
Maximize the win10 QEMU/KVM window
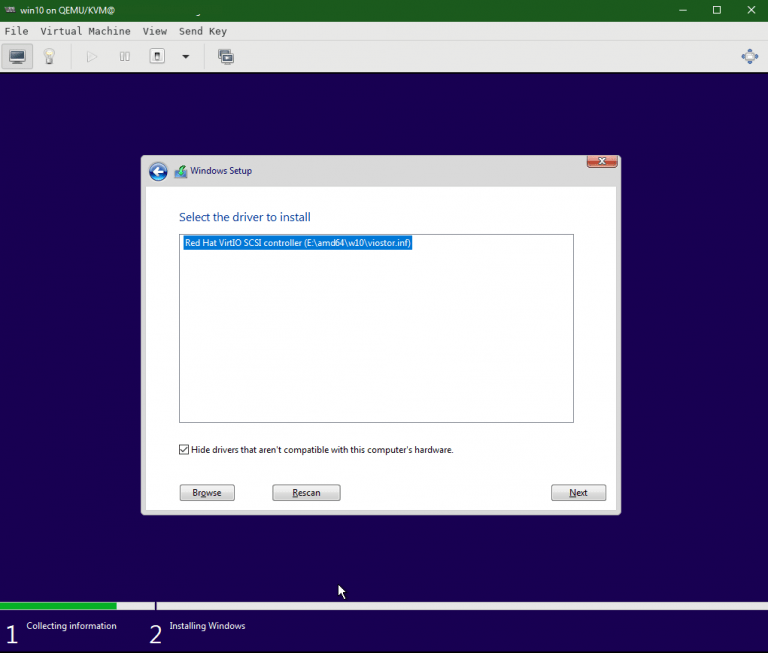click(717, 10)
